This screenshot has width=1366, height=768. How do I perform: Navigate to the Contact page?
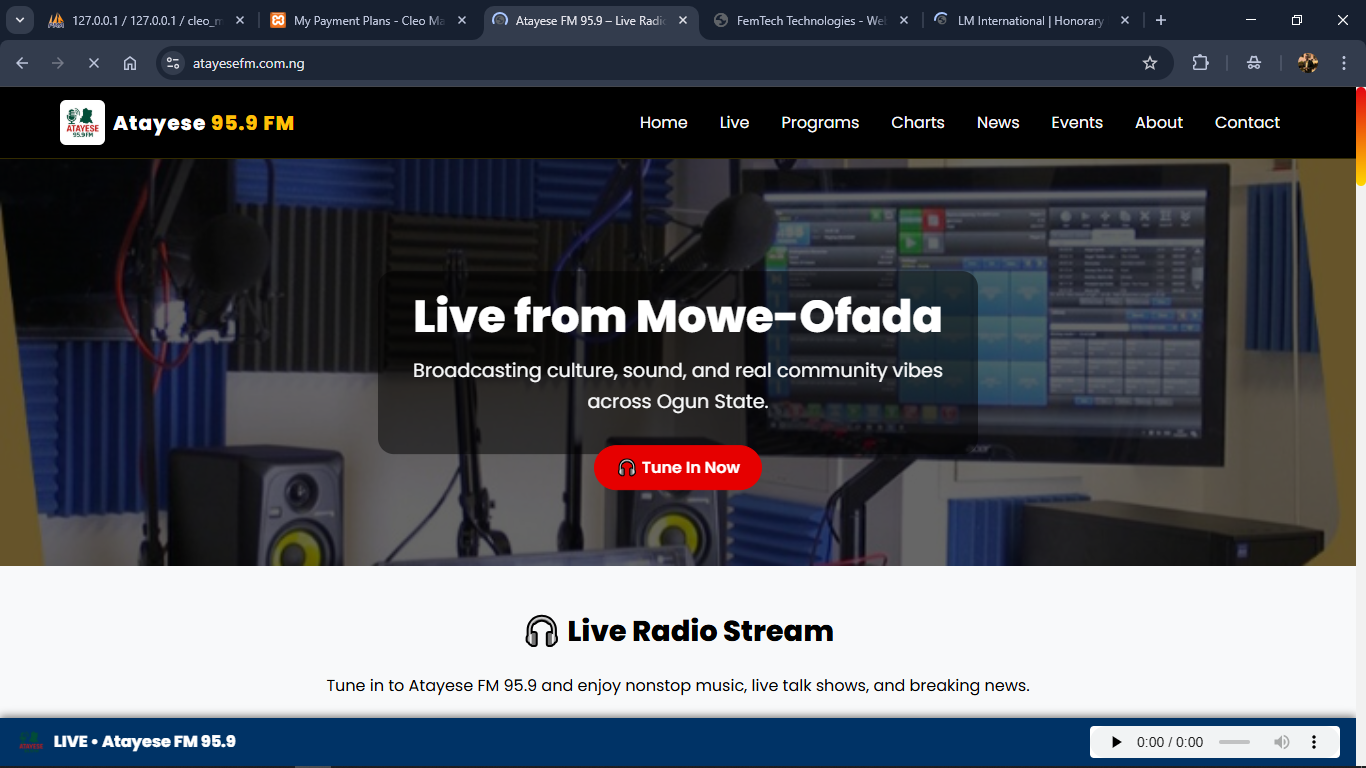click(1246, 122)
